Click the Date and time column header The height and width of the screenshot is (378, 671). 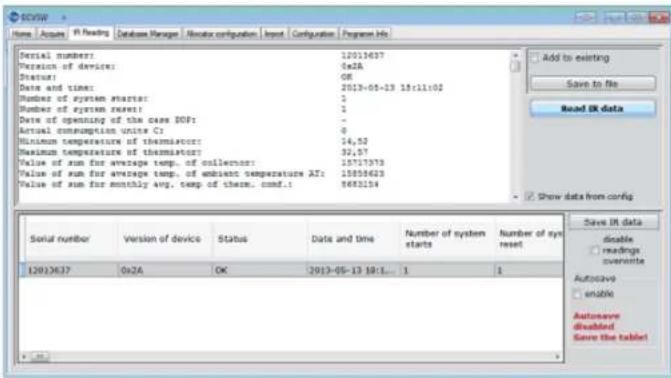coord(353,239)
